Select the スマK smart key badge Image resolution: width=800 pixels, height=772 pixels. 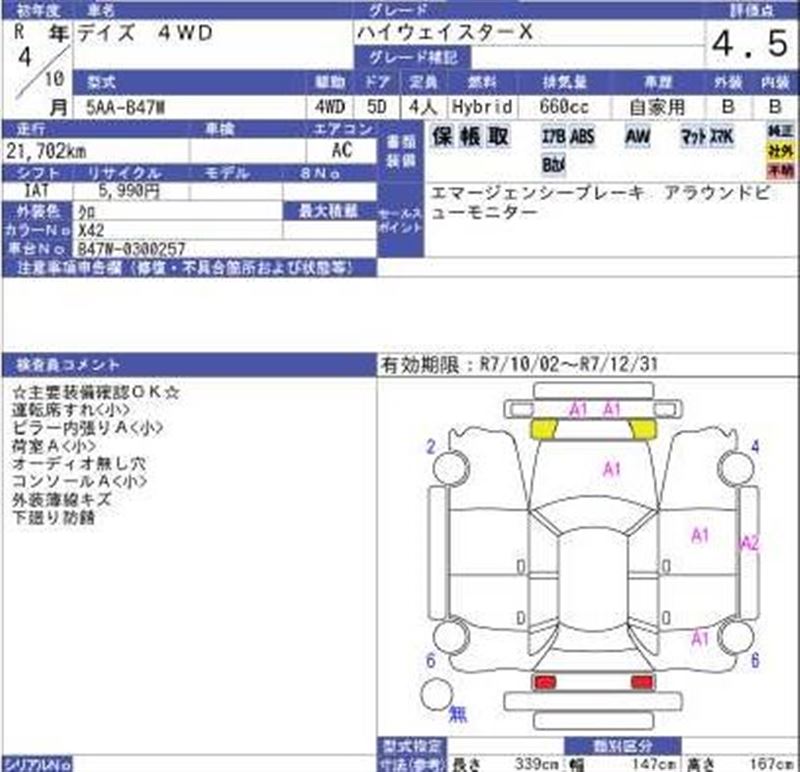(x=721, y=136)
